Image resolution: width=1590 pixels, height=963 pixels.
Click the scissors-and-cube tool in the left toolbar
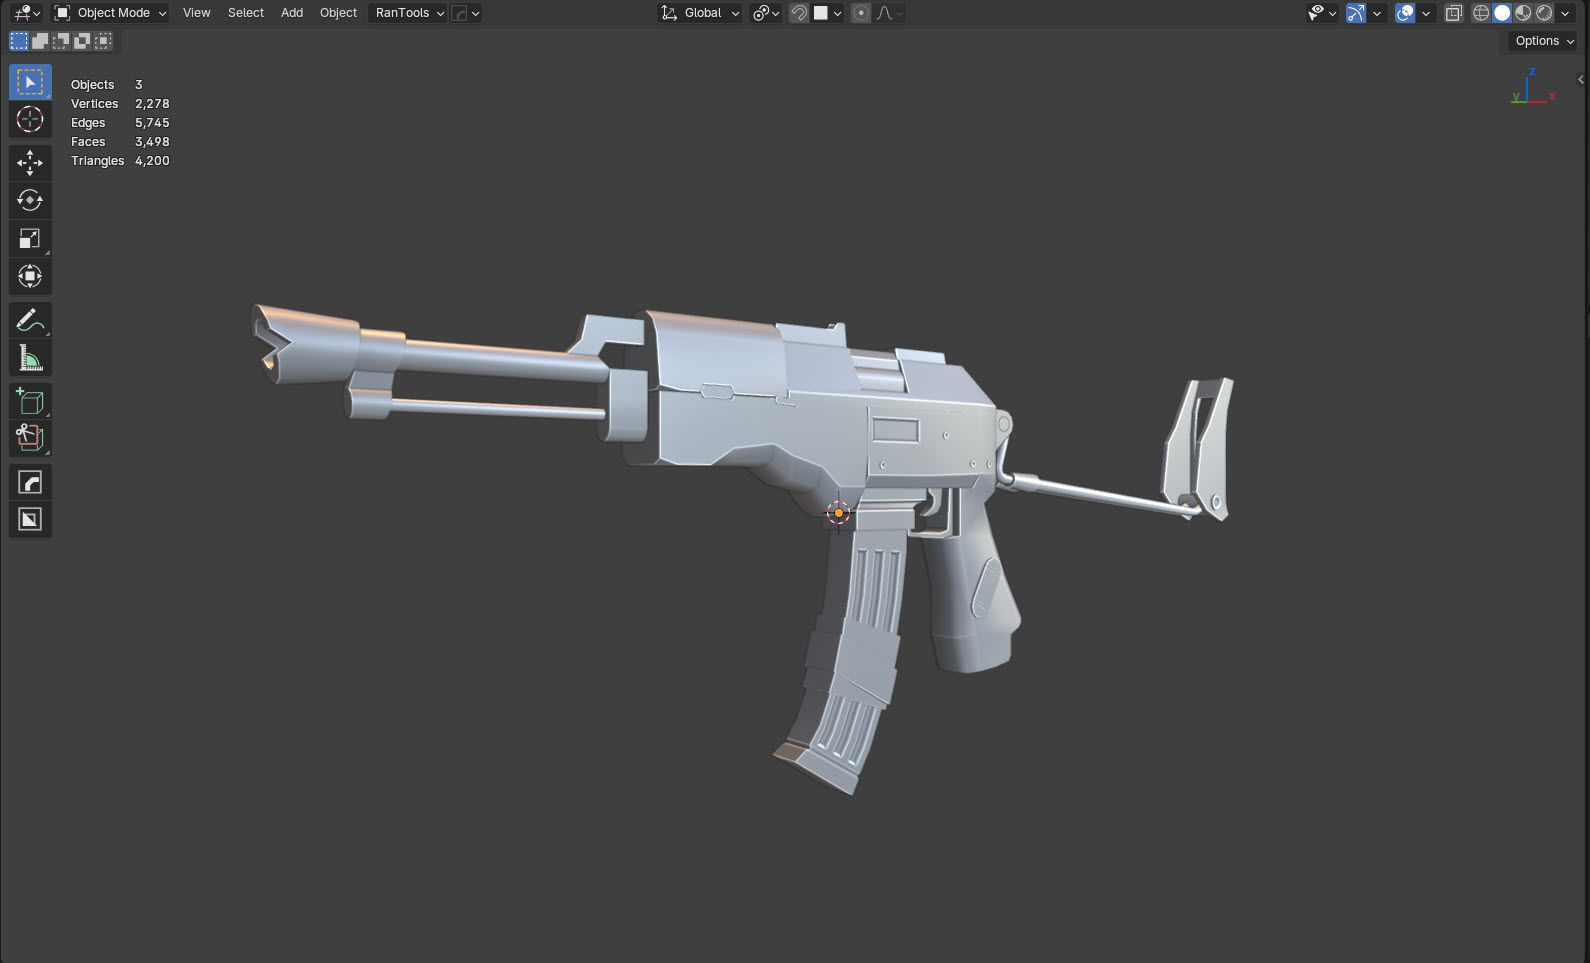[30, 438]
